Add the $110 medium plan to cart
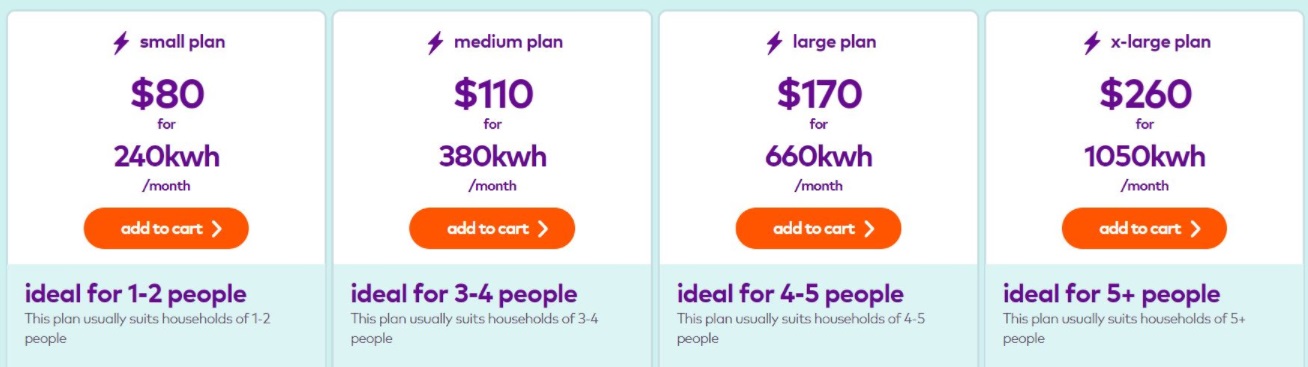Screen dimensions: 1308x367 tap(492, 228)
